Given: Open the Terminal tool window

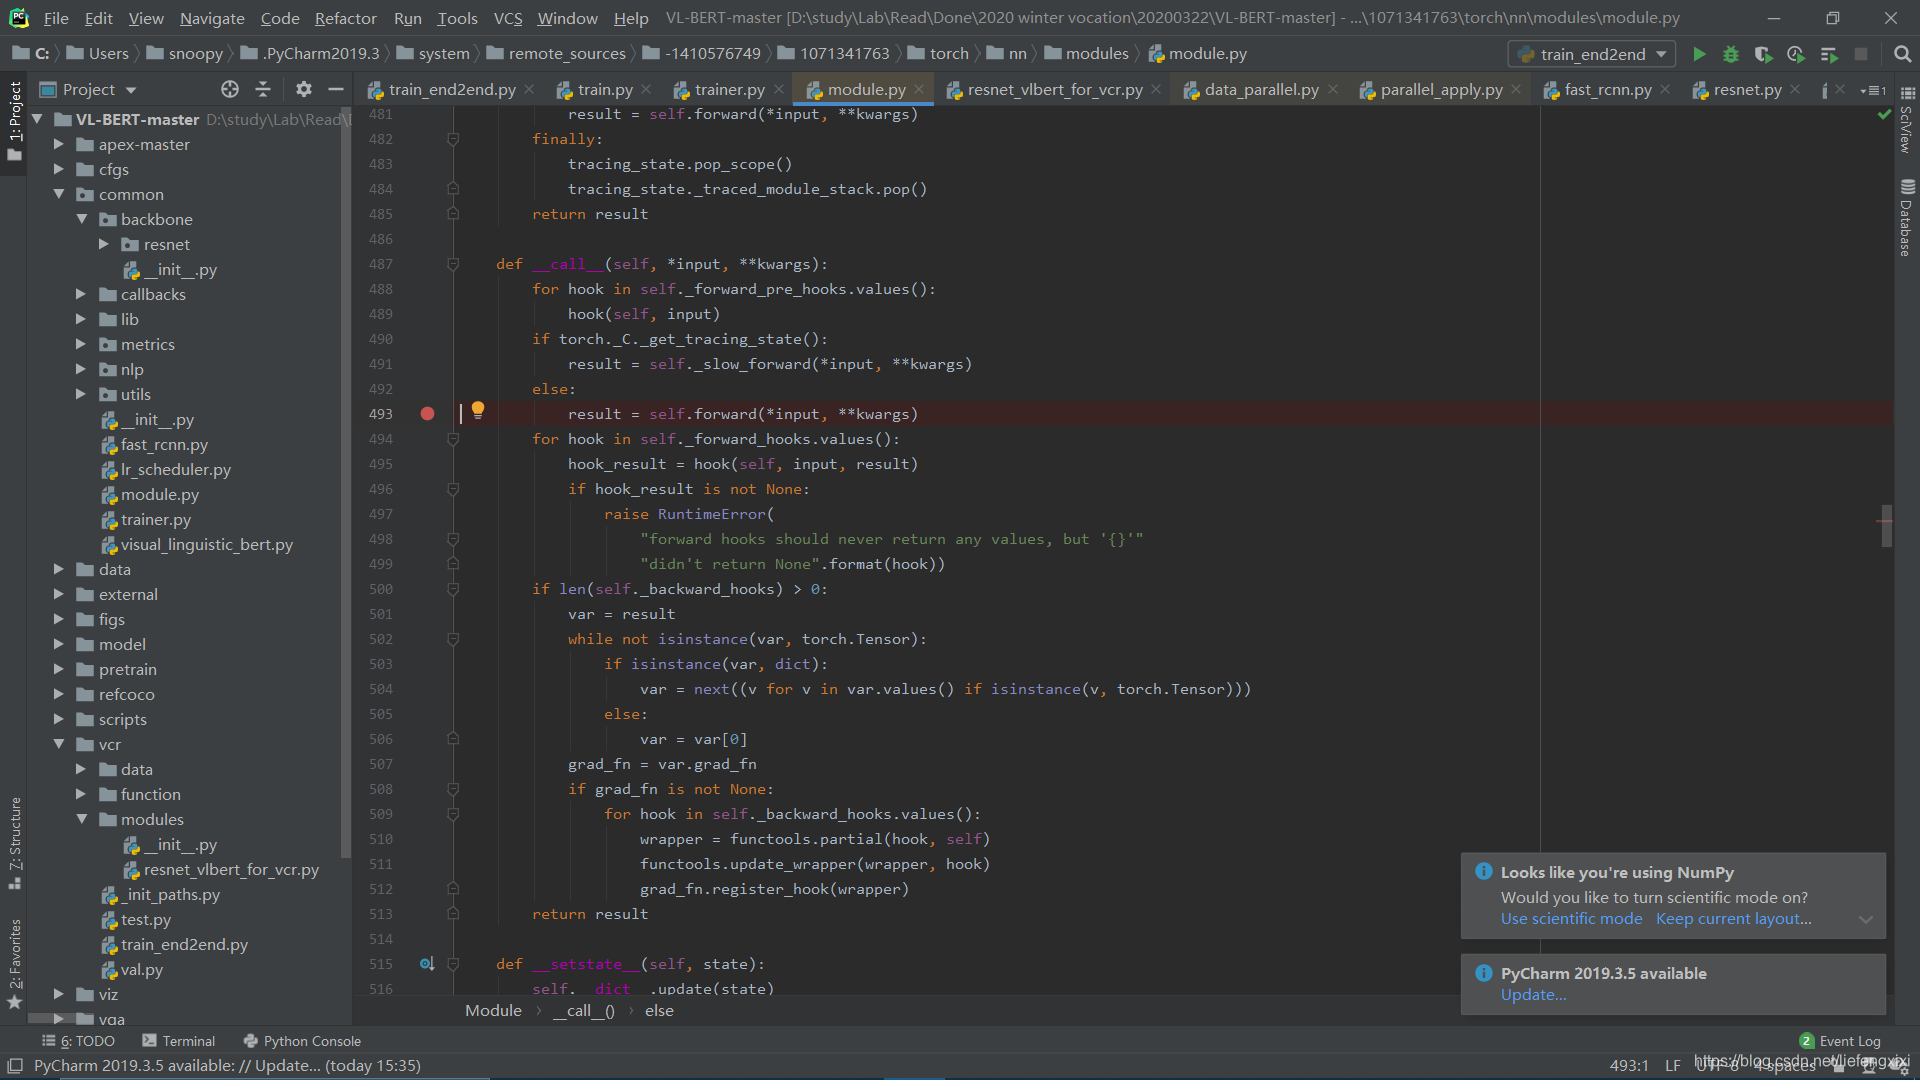Looking at the screenshot, I should pyautogui.click(x=179, y=1041).
